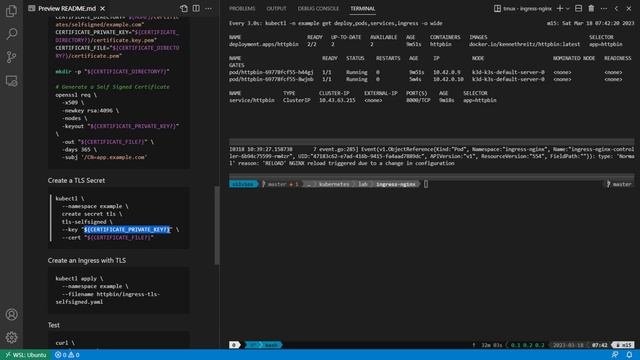Click highlighted CERTIFICATE_PRIVATE_KEY in --key line

(x=127, y=229)
